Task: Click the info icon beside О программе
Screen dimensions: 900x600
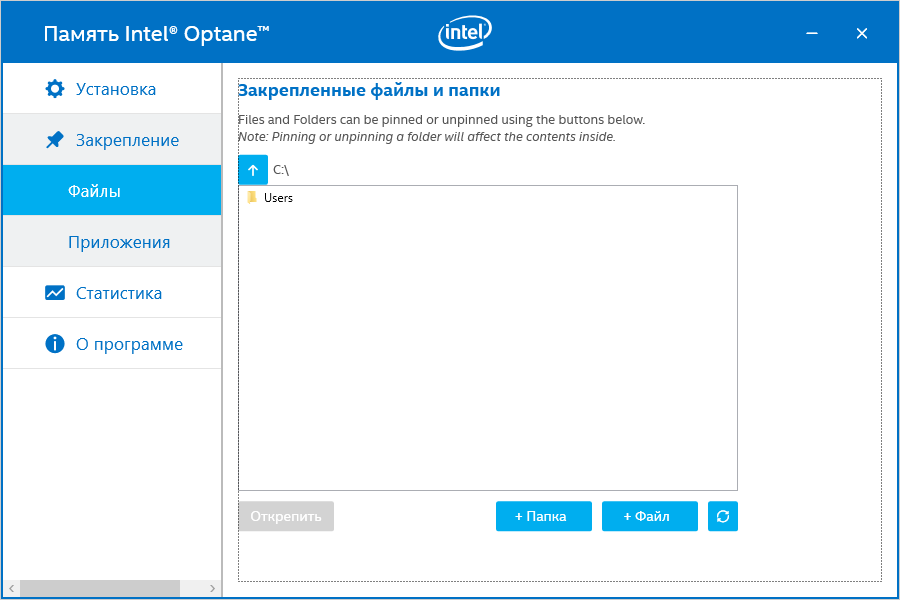Action: (x=55, y=344)
